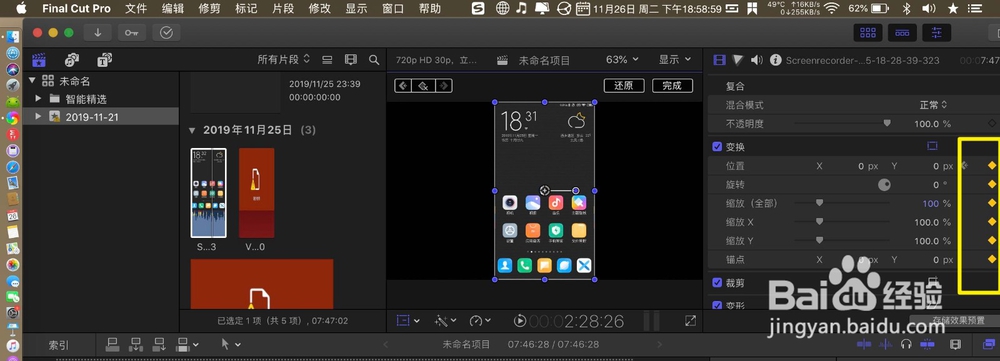Open the video inspector tab
The width and height of the screenshot is (1000, 361).
(720, 60)
